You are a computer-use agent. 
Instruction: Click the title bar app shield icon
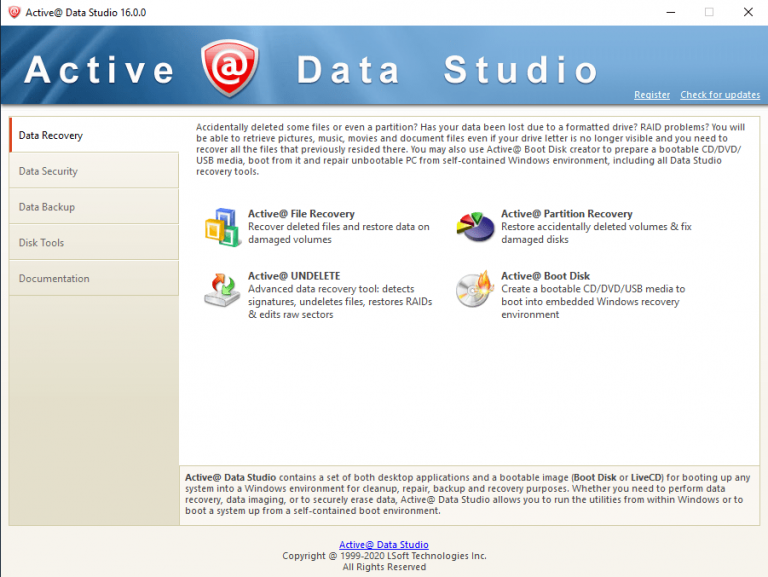coord(14,12)
